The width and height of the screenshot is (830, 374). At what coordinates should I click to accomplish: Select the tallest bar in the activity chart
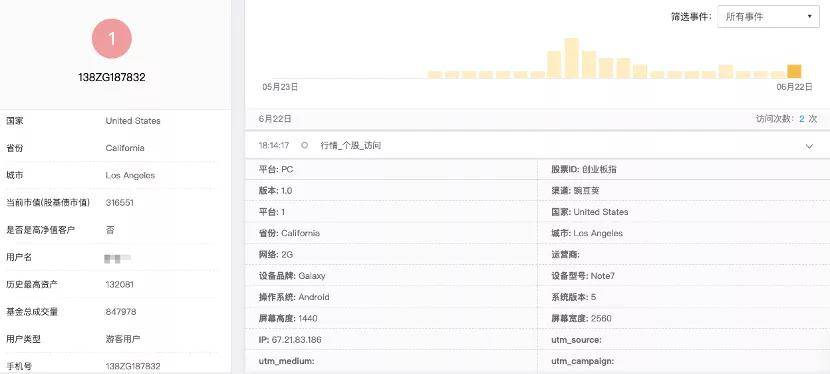point(571,58)
